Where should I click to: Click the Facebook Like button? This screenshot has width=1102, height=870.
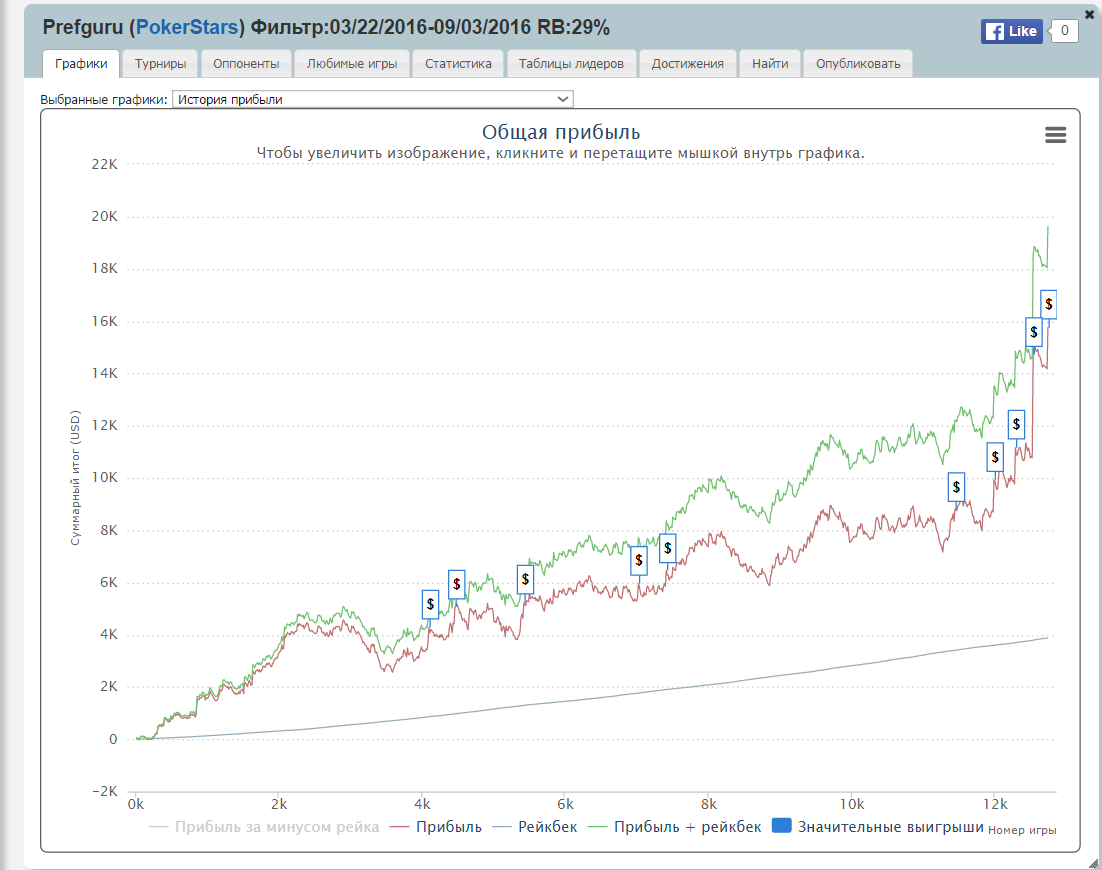coord(1011,31)
